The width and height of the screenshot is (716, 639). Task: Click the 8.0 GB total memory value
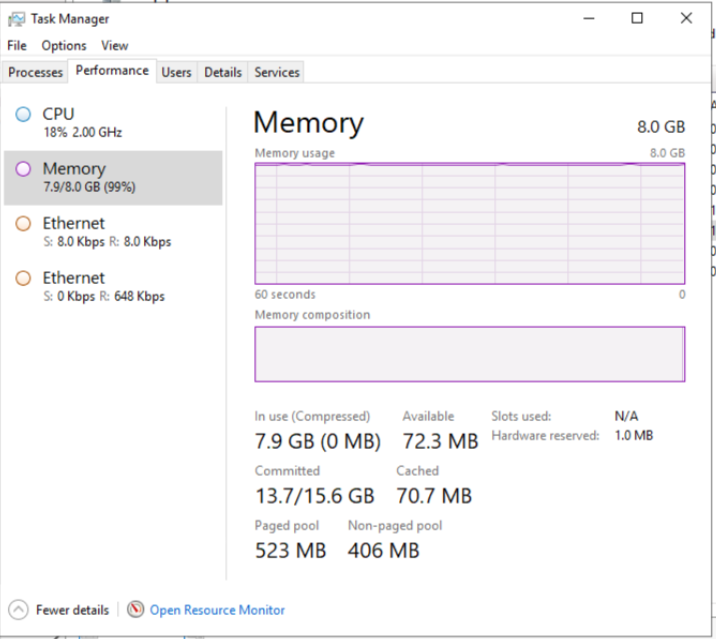661,127
